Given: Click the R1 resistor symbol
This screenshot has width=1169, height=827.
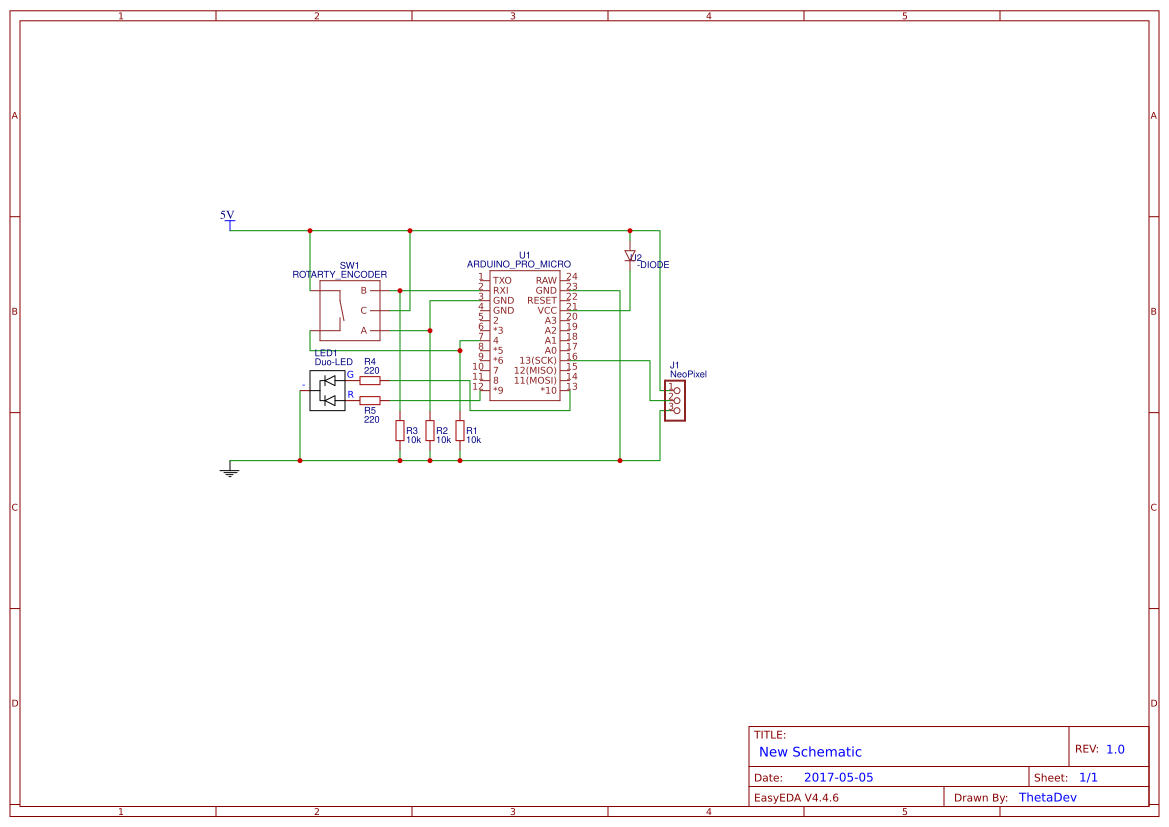Looking at the screenshot, I should click(460, 430).
